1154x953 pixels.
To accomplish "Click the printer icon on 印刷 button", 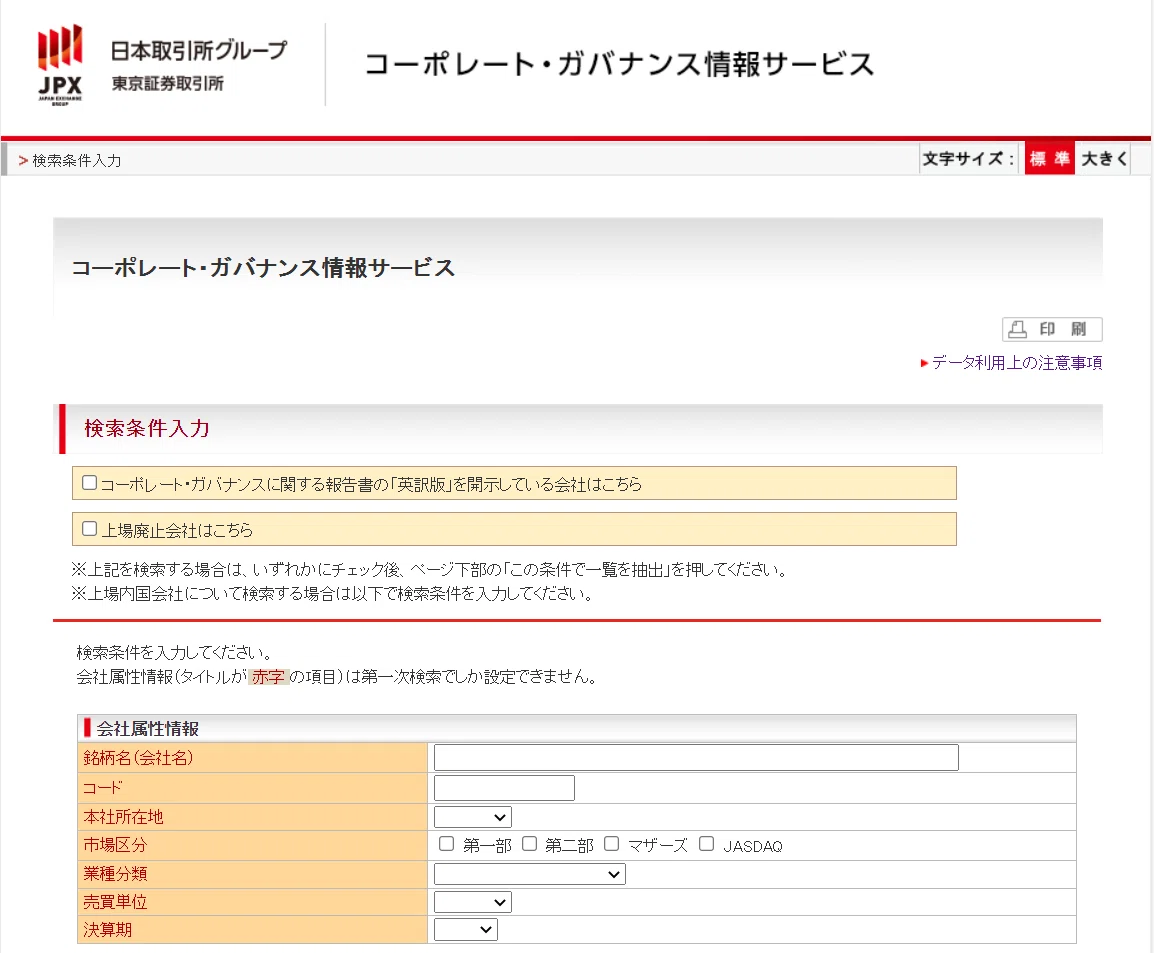I will pos(1018,329).
